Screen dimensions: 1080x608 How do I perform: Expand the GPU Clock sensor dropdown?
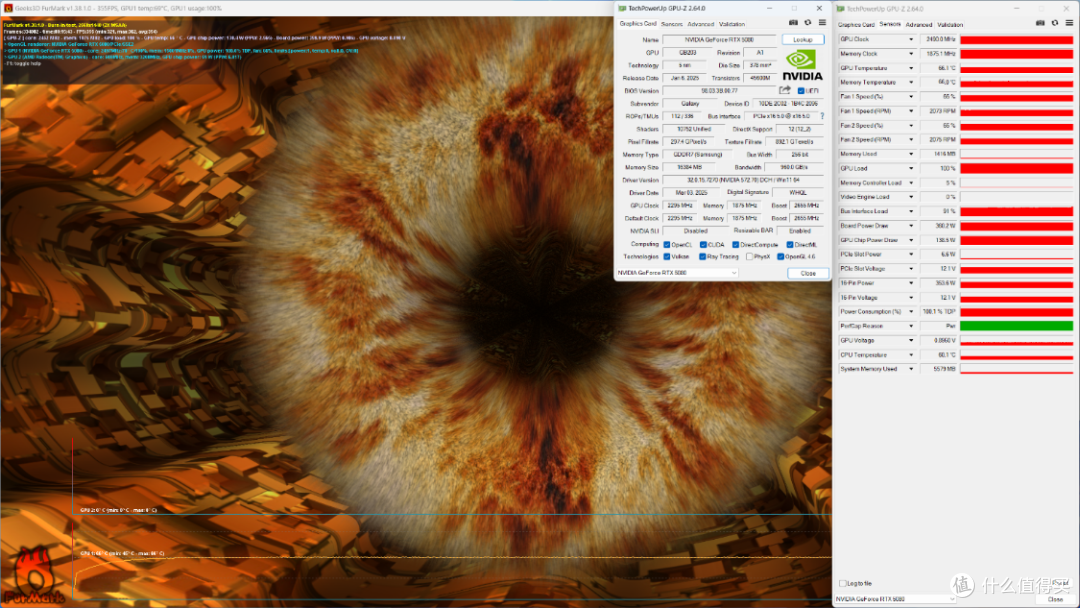[911, 39]
